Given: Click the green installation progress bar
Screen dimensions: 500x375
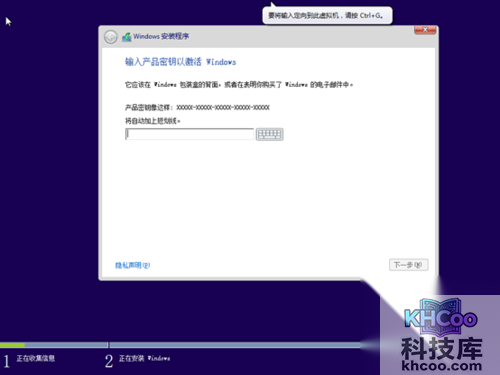Looking at the screenshot, I should coord(12,345).
